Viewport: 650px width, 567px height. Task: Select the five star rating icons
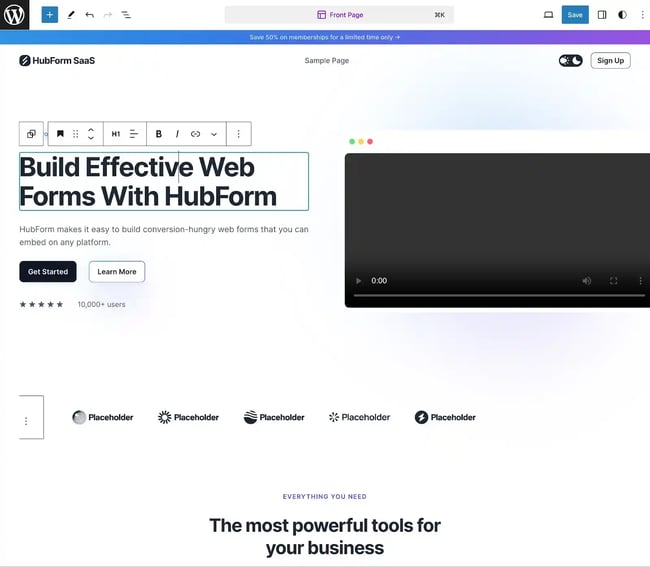41,304
